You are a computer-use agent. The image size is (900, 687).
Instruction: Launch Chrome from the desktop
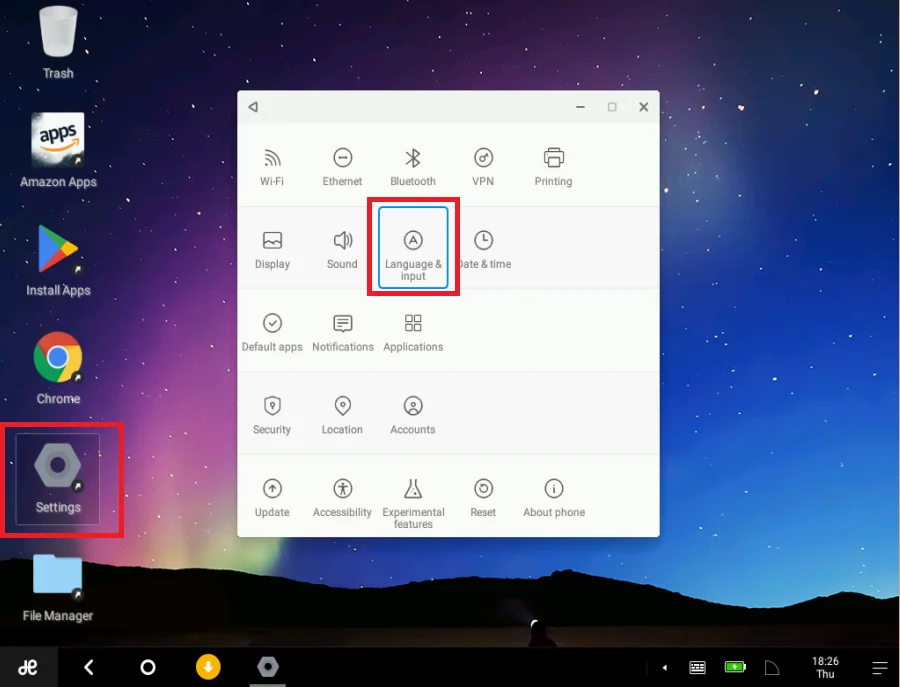[58, 366]
